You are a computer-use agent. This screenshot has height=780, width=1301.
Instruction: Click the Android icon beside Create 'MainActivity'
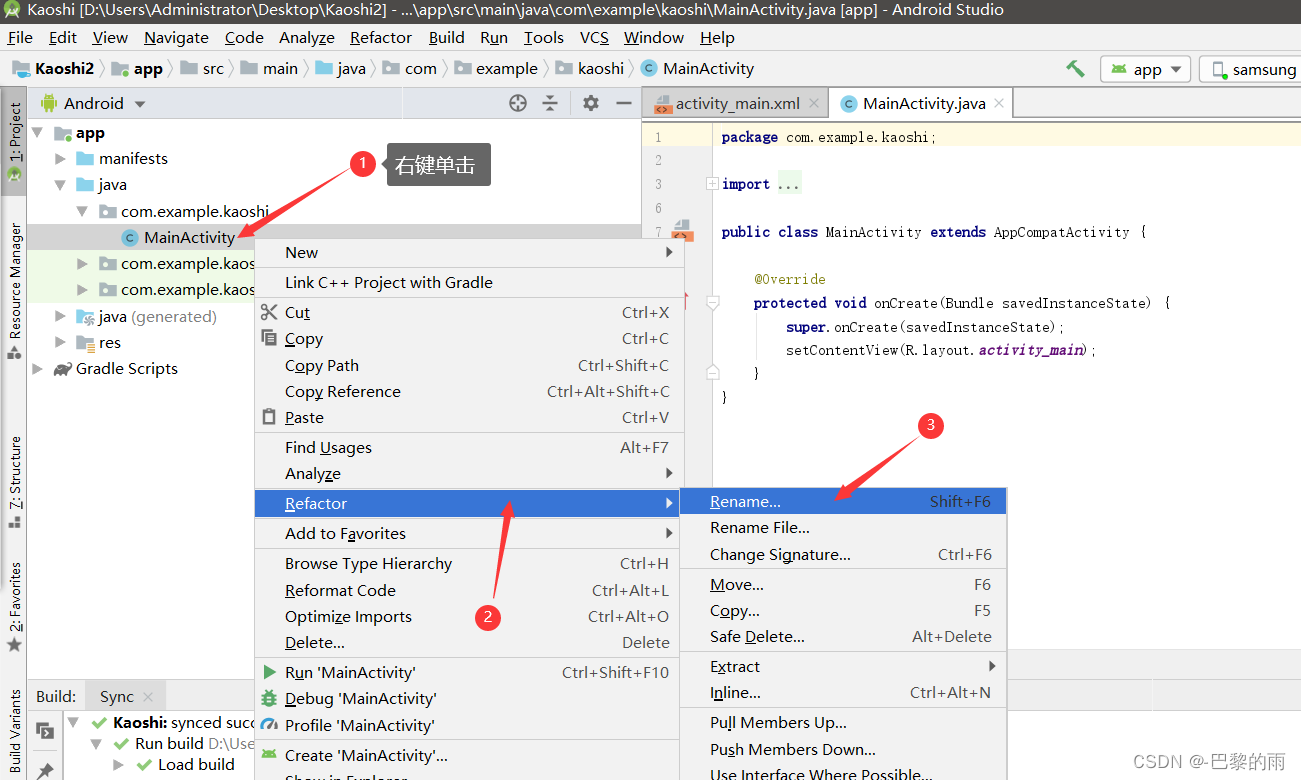coord(269,755)
